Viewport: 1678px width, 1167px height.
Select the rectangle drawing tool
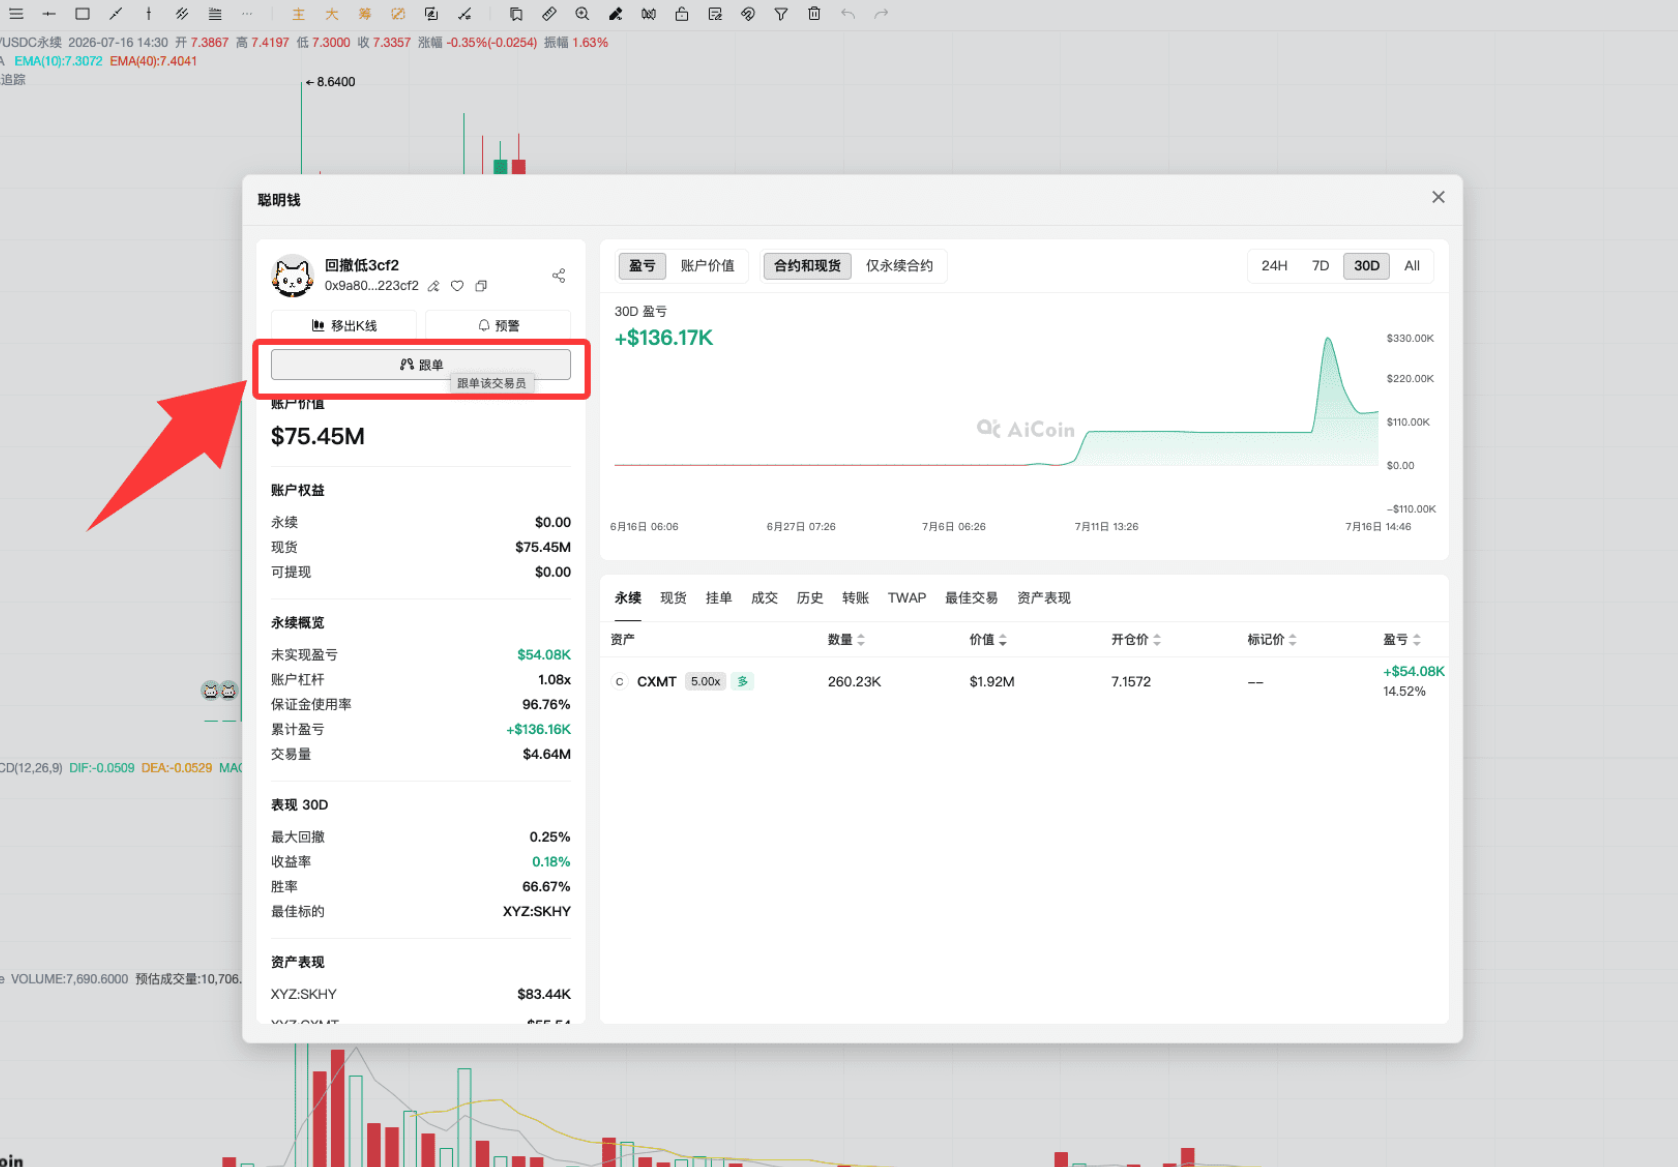[83, 14]
